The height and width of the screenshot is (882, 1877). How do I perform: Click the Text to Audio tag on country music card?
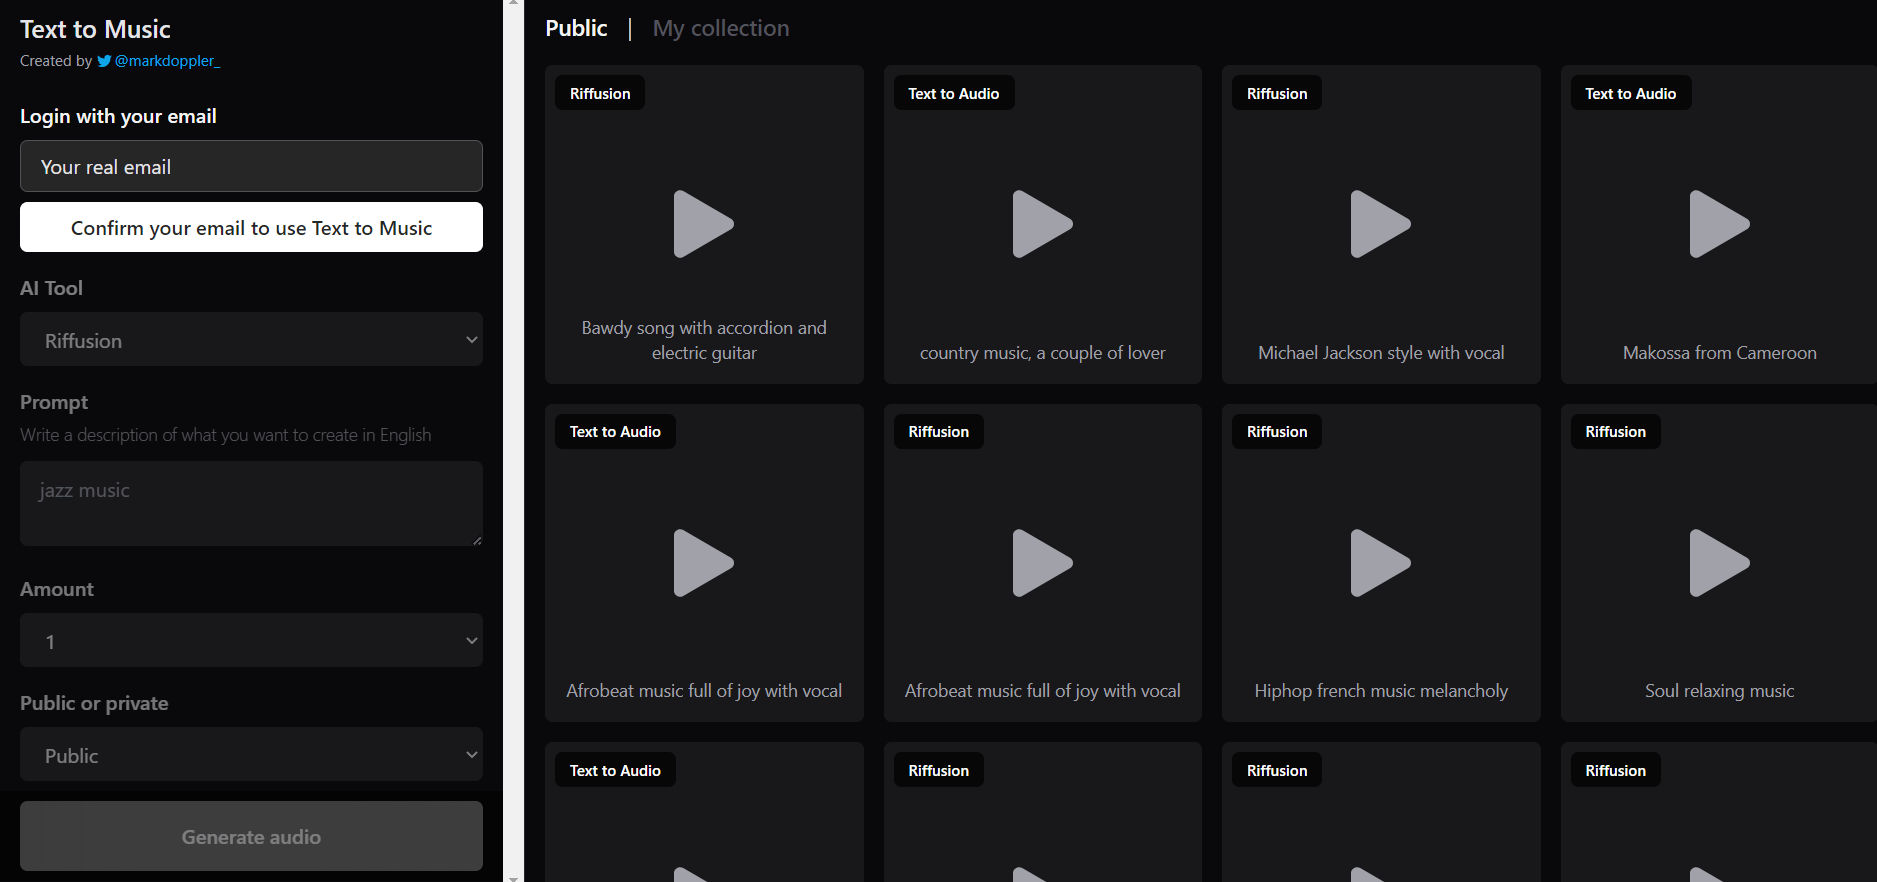pyautogui.click(x=953, y=93)
